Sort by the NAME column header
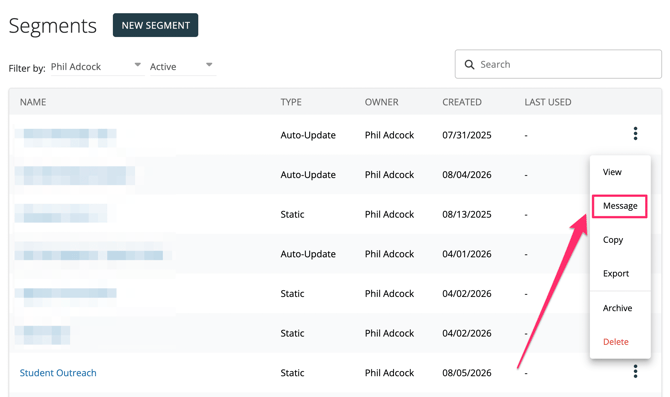Viewport: 670px width, 397px height. click(33, 102)
